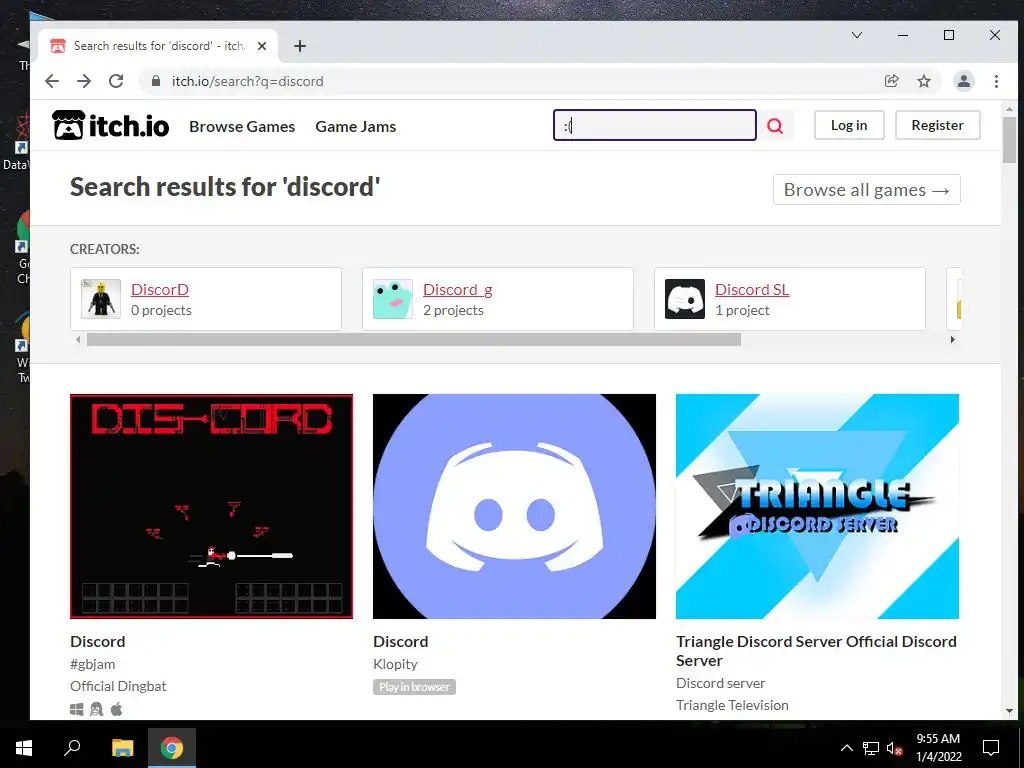Click the Chrome taskbar icon
1024x768 pixels.
coord(172,747)
